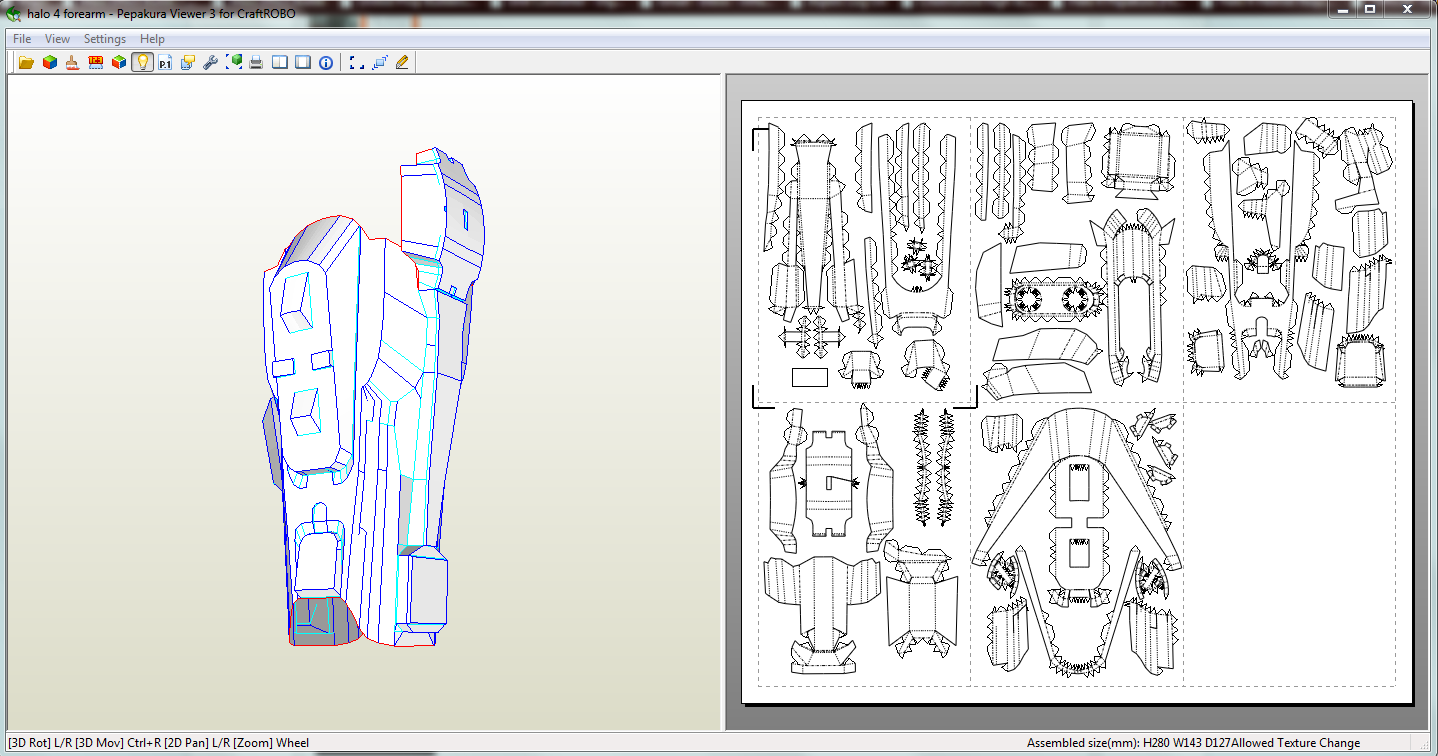Toggle the light bulb lighting button
Viewport: 1438px width, 756px height.
coord(142,62)
